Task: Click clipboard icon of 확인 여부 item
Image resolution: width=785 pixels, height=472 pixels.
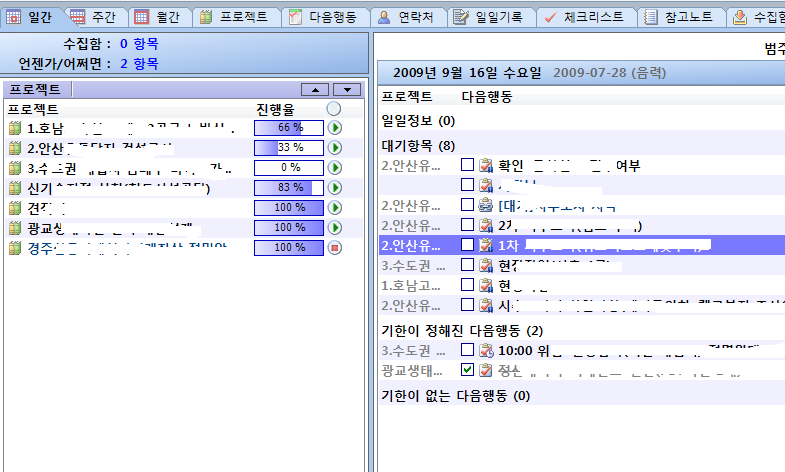Action: click(x=486, y=165)
